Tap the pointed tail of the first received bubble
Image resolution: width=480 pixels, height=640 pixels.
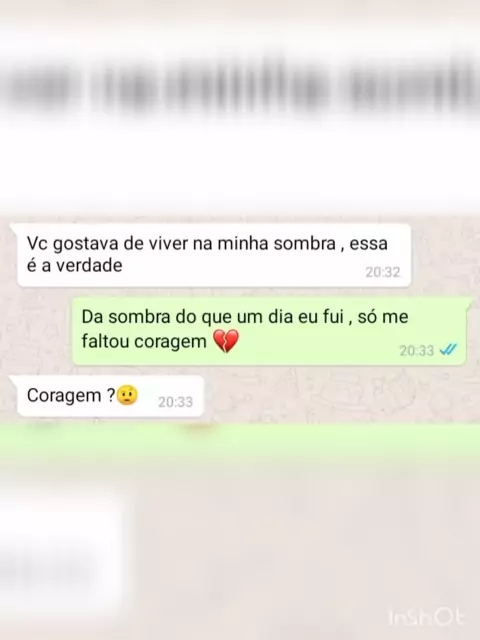[x=13, y=228]
